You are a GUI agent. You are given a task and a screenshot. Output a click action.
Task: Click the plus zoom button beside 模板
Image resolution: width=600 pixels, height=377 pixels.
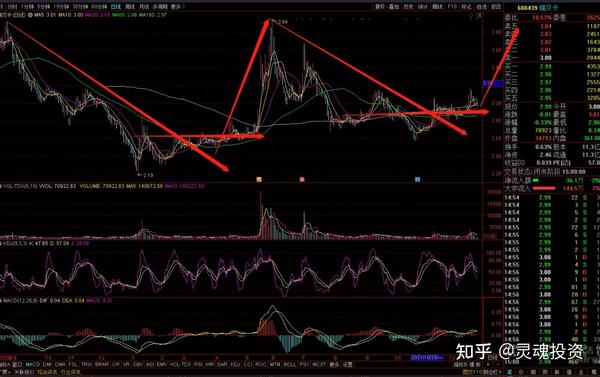pyautogui.click(x=488, y=364)
